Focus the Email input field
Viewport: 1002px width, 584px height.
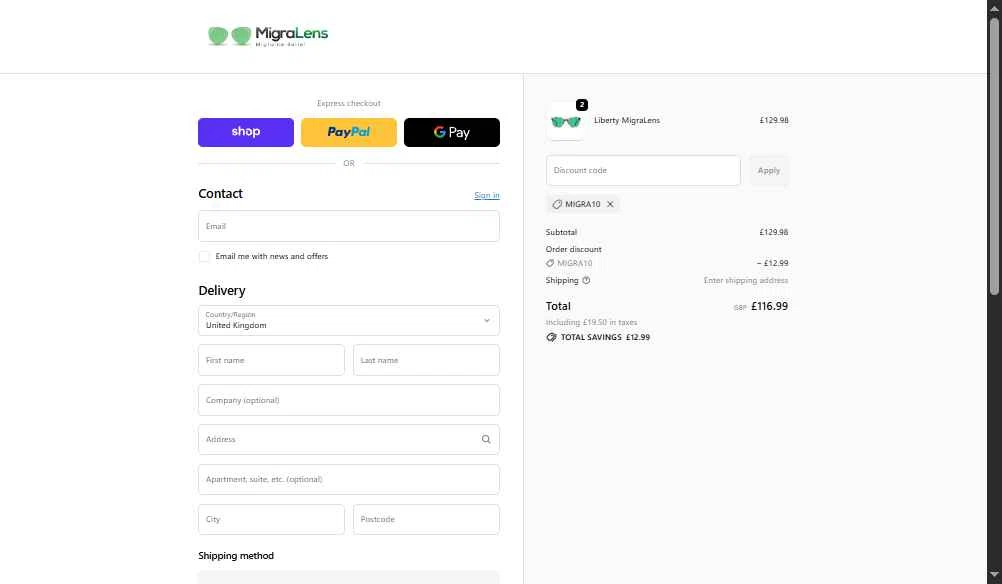pos(349,226)
